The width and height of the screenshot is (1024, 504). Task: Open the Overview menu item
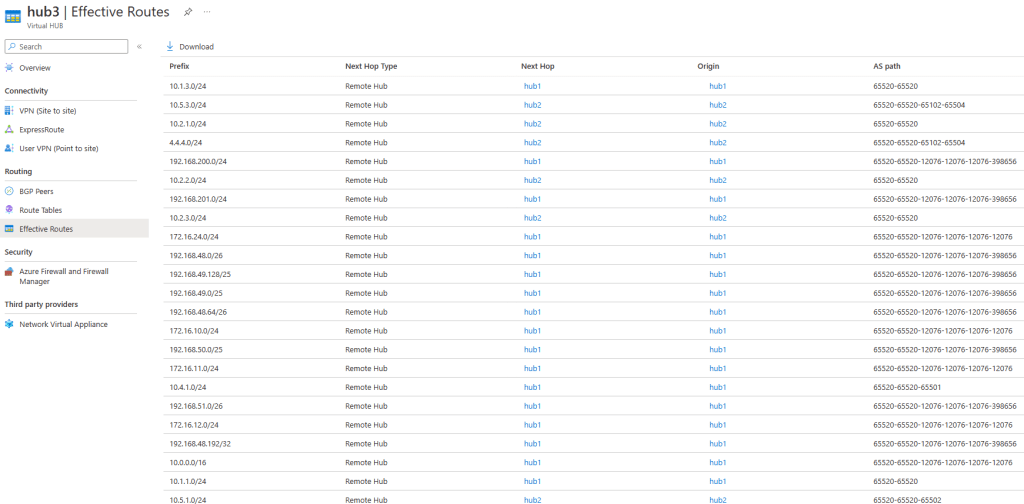(x=34, y=68)
